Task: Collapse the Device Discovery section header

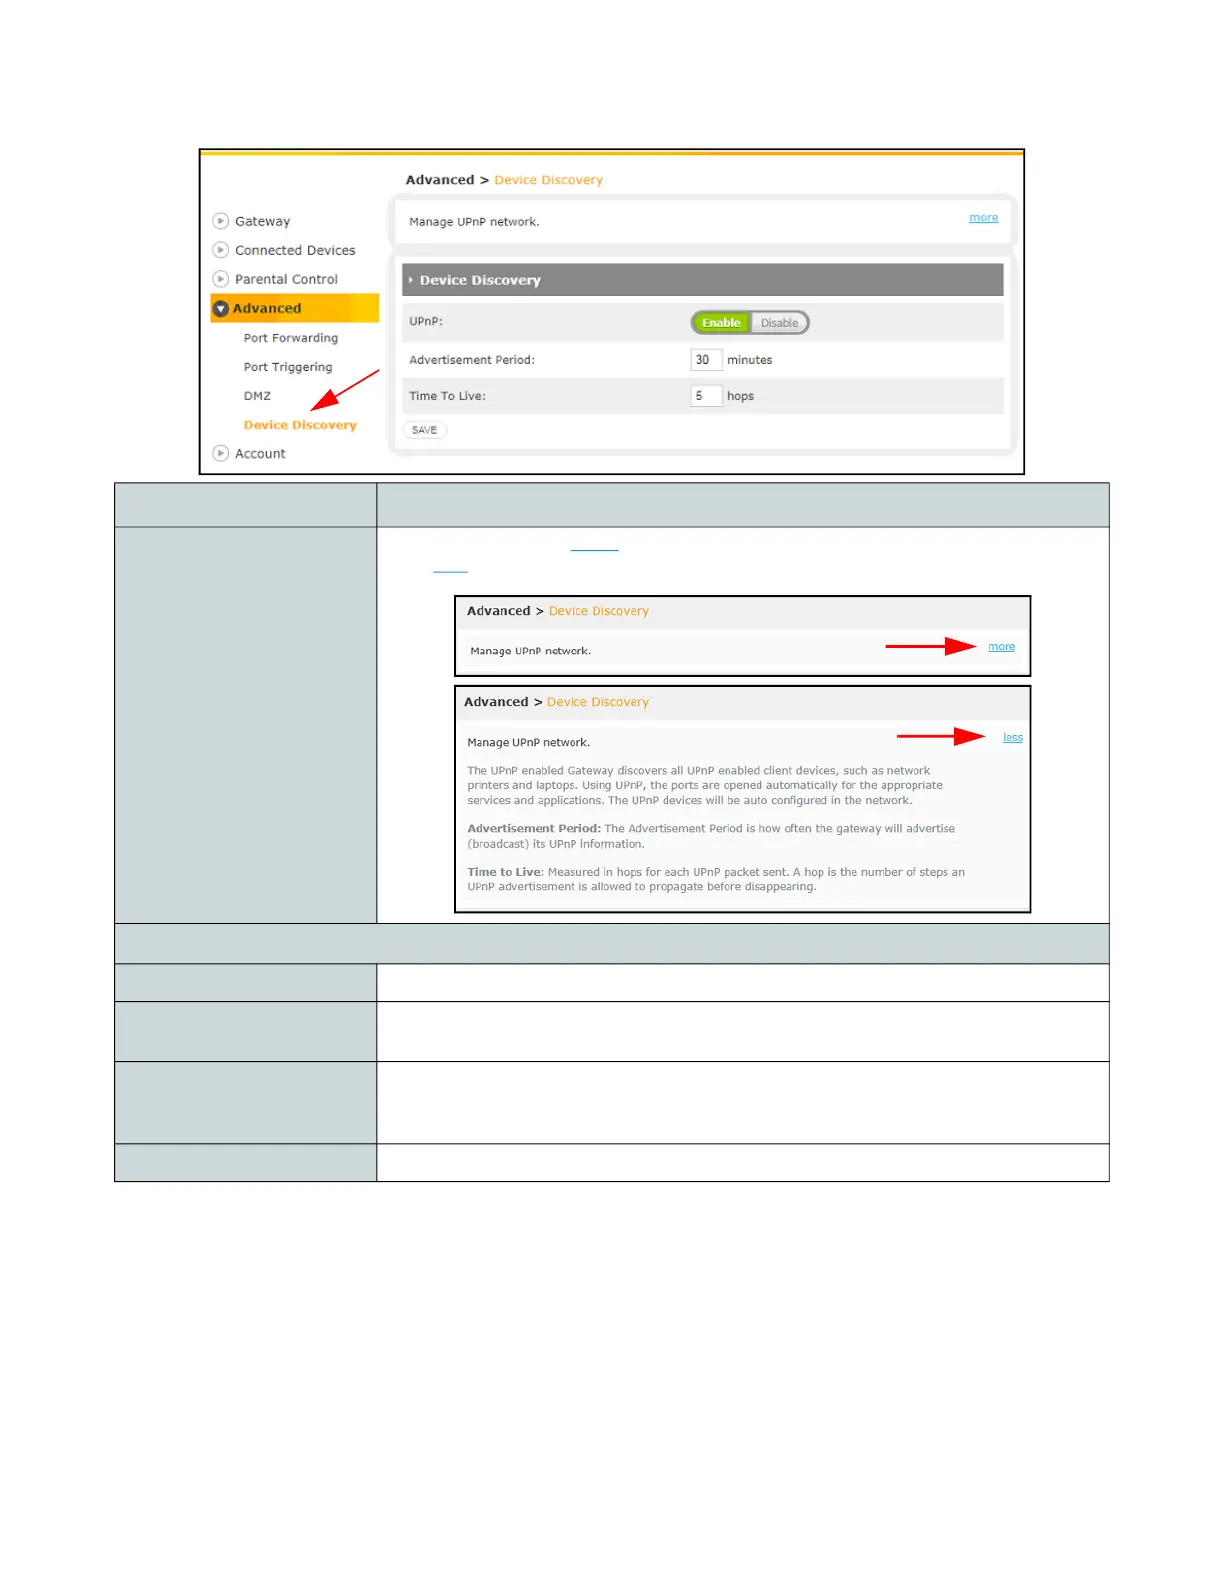Action: 702,280
